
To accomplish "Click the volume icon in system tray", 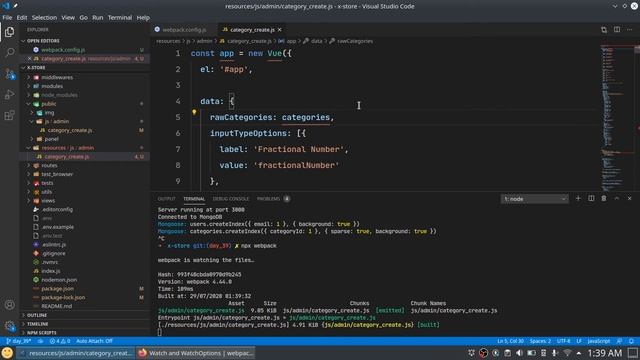I will [519, 353].
